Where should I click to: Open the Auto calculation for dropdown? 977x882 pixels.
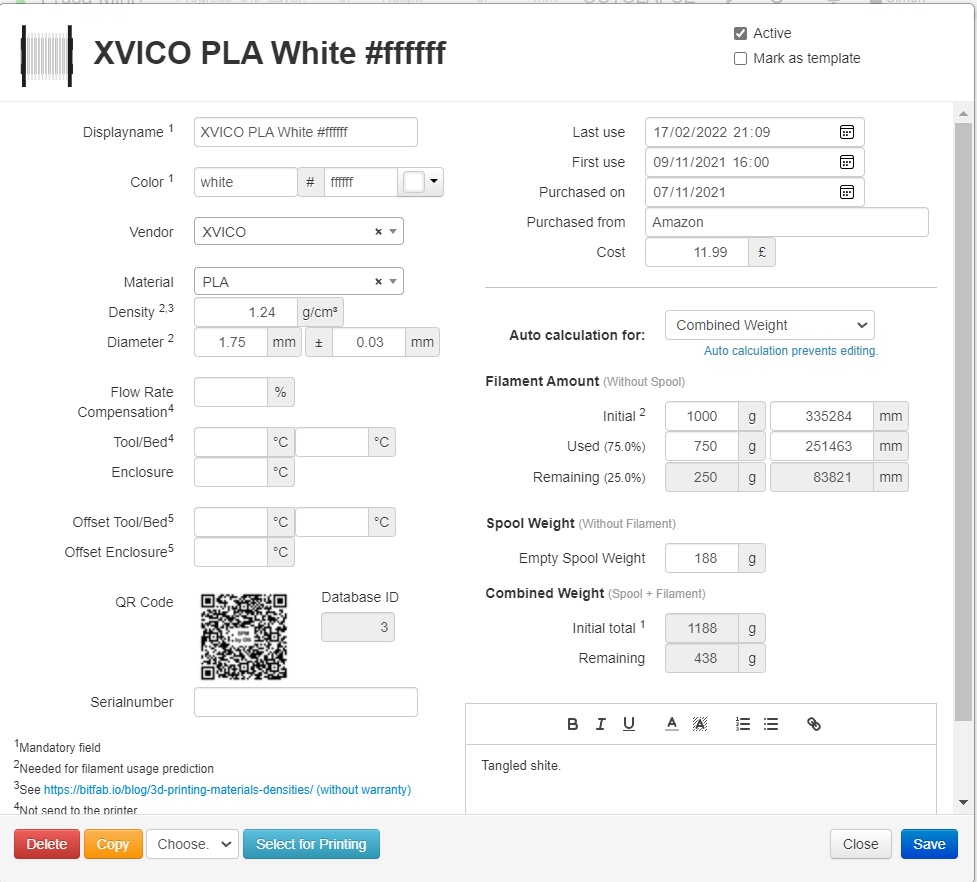point(769,325)
